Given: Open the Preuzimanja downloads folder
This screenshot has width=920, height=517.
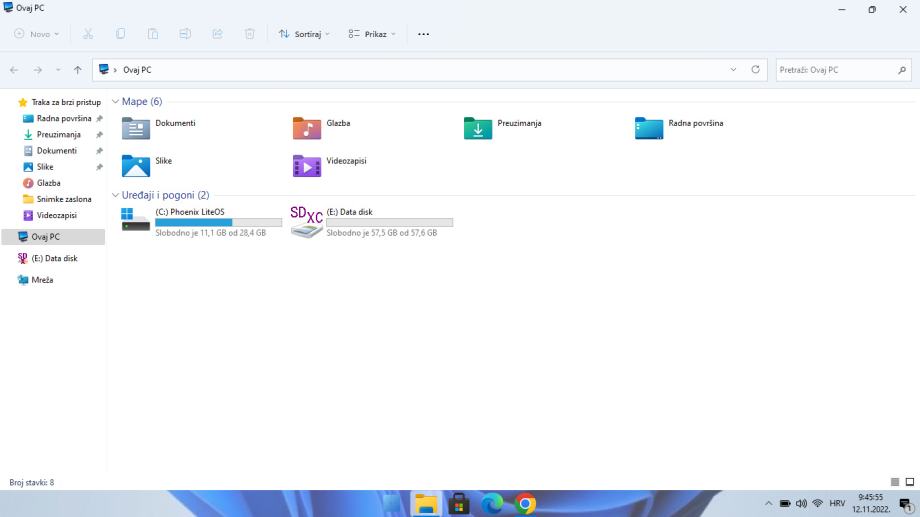Looking at the screenshot, I should tap(478, 128).
